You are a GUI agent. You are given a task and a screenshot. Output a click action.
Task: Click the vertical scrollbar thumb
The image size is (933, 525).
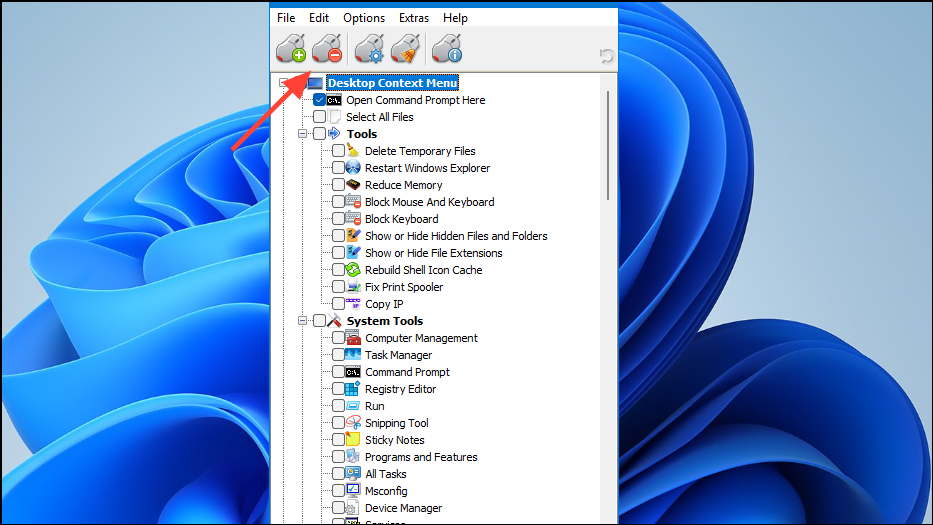pos(608,145)
